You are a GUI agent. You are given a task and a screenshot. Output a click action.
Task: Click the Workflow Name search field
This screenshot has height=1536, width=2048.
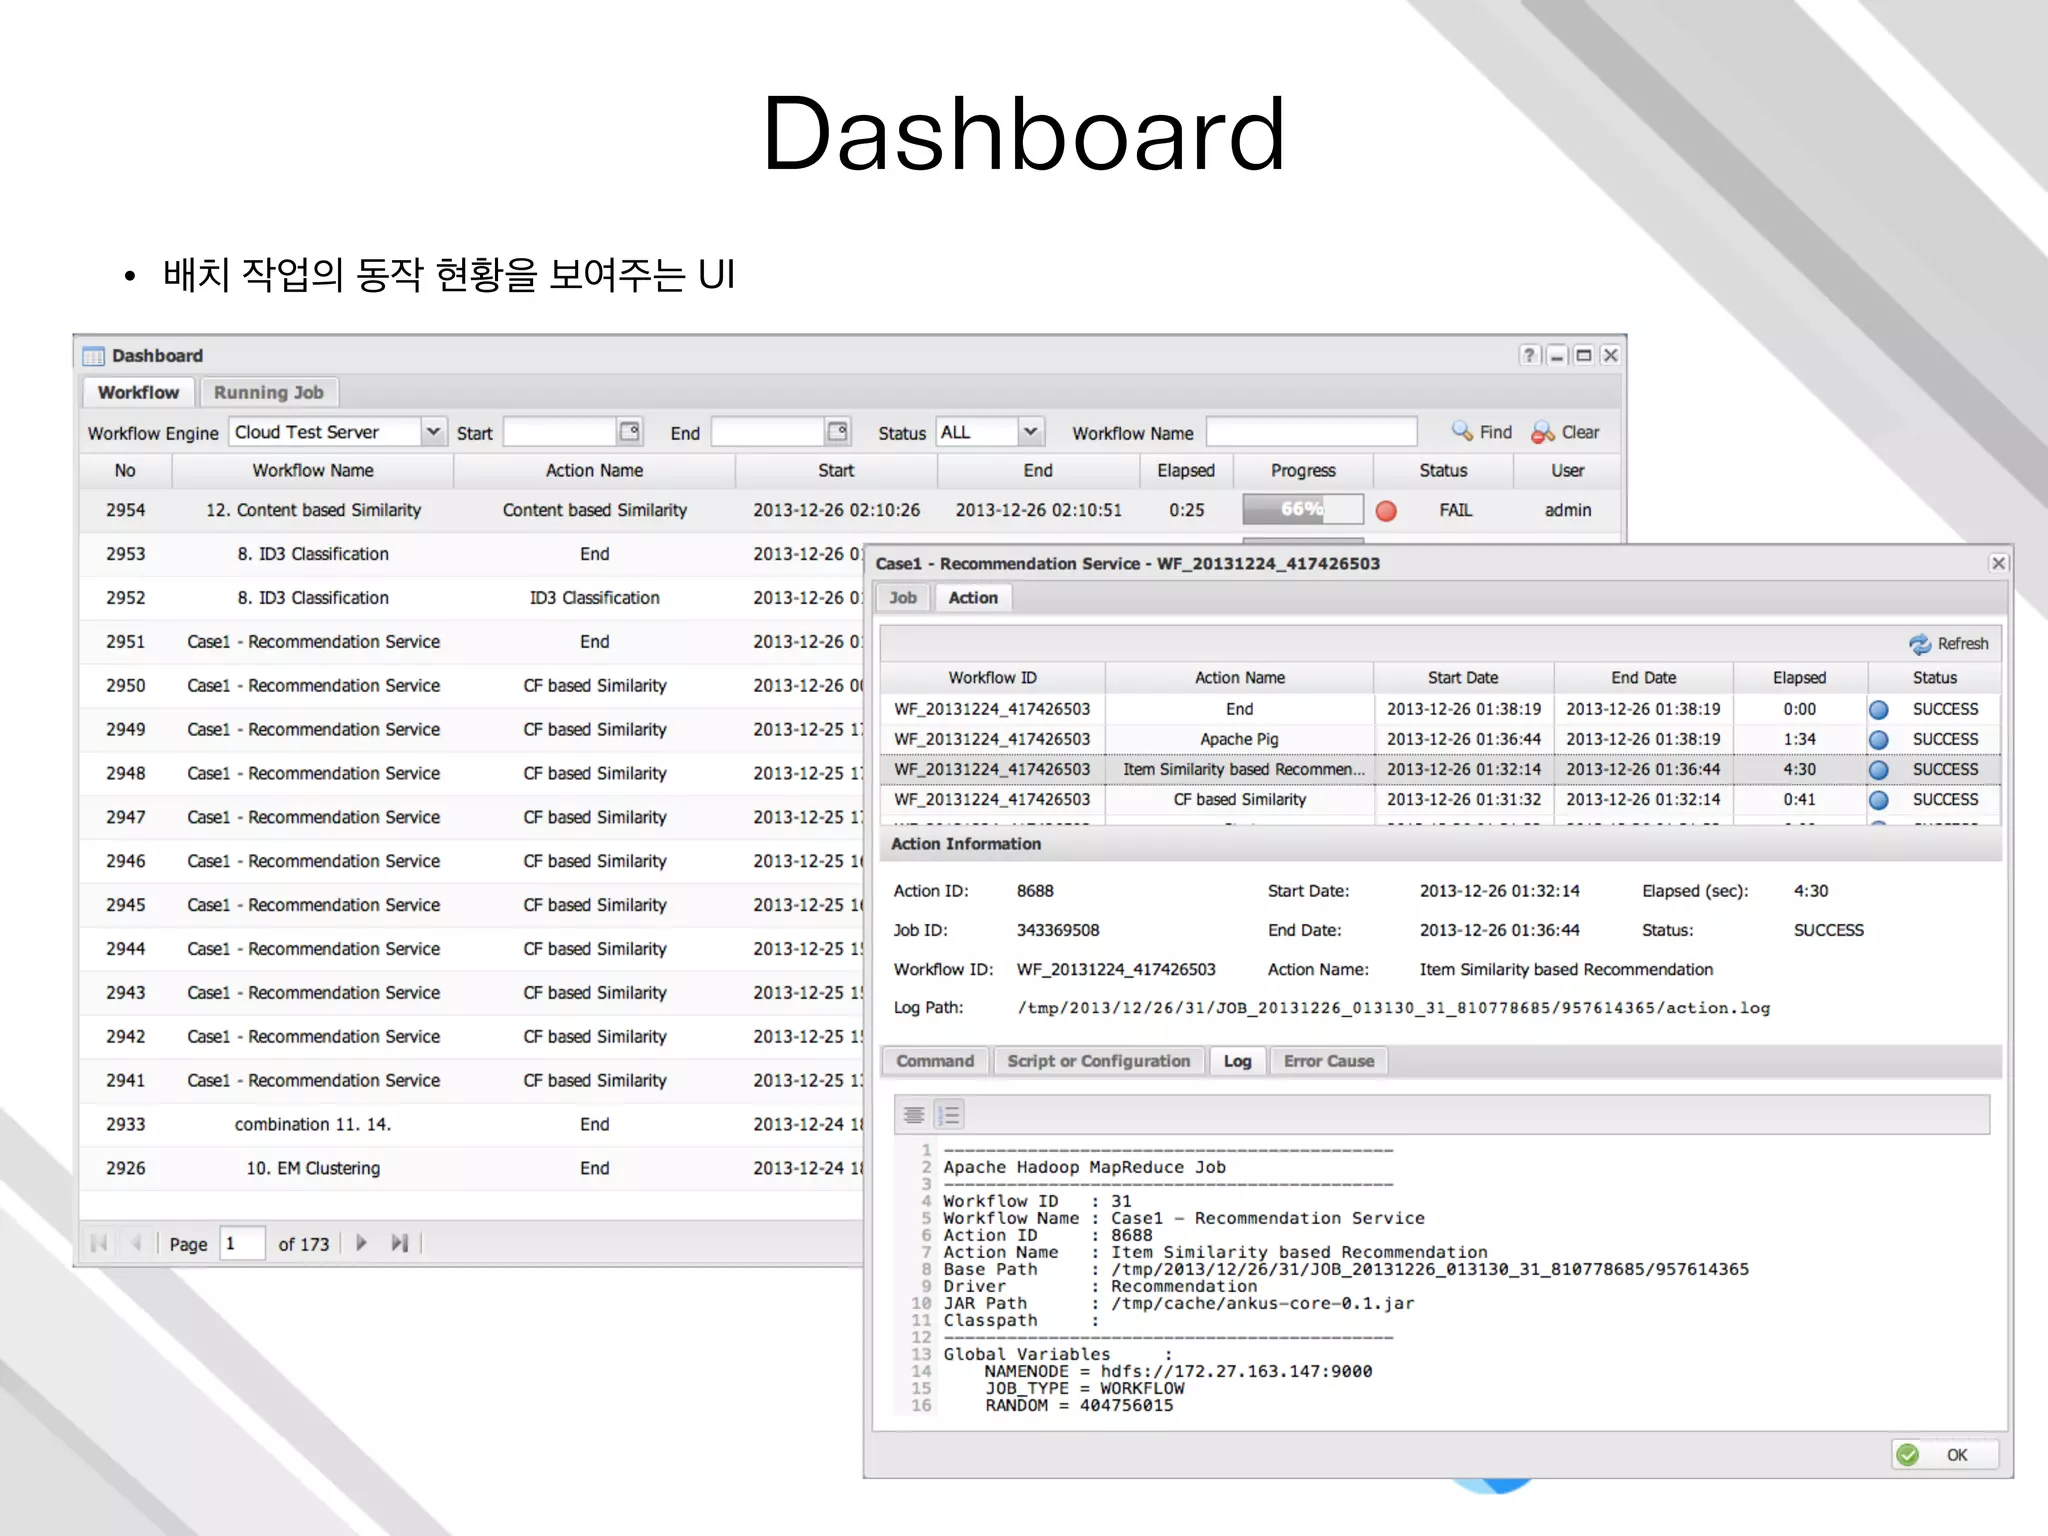1311,432
